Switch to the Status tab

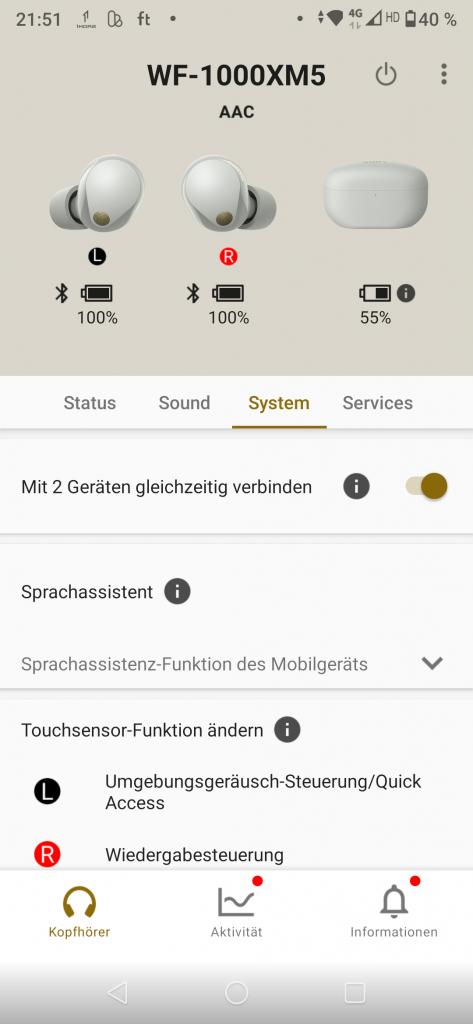pos(90,403)
